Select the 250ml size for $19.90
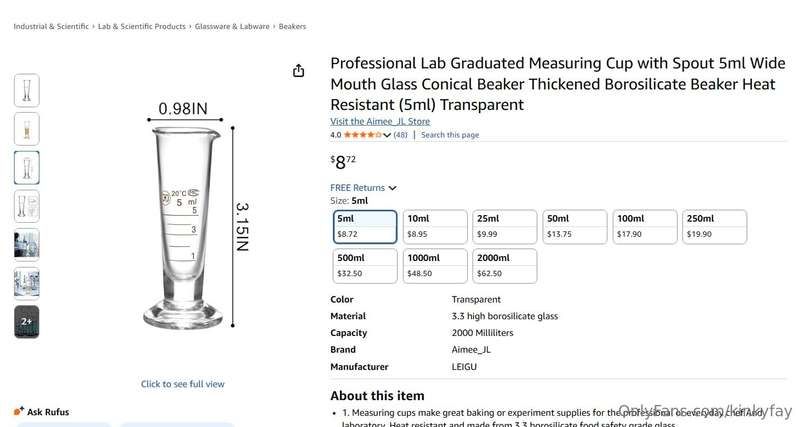 point(715,226)
